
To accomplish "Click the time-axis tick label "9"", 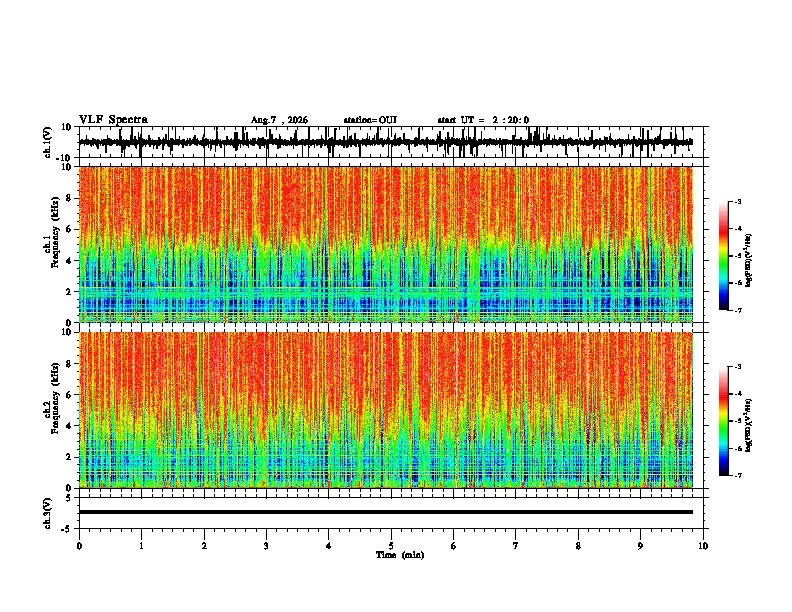I will coord(640,546).
